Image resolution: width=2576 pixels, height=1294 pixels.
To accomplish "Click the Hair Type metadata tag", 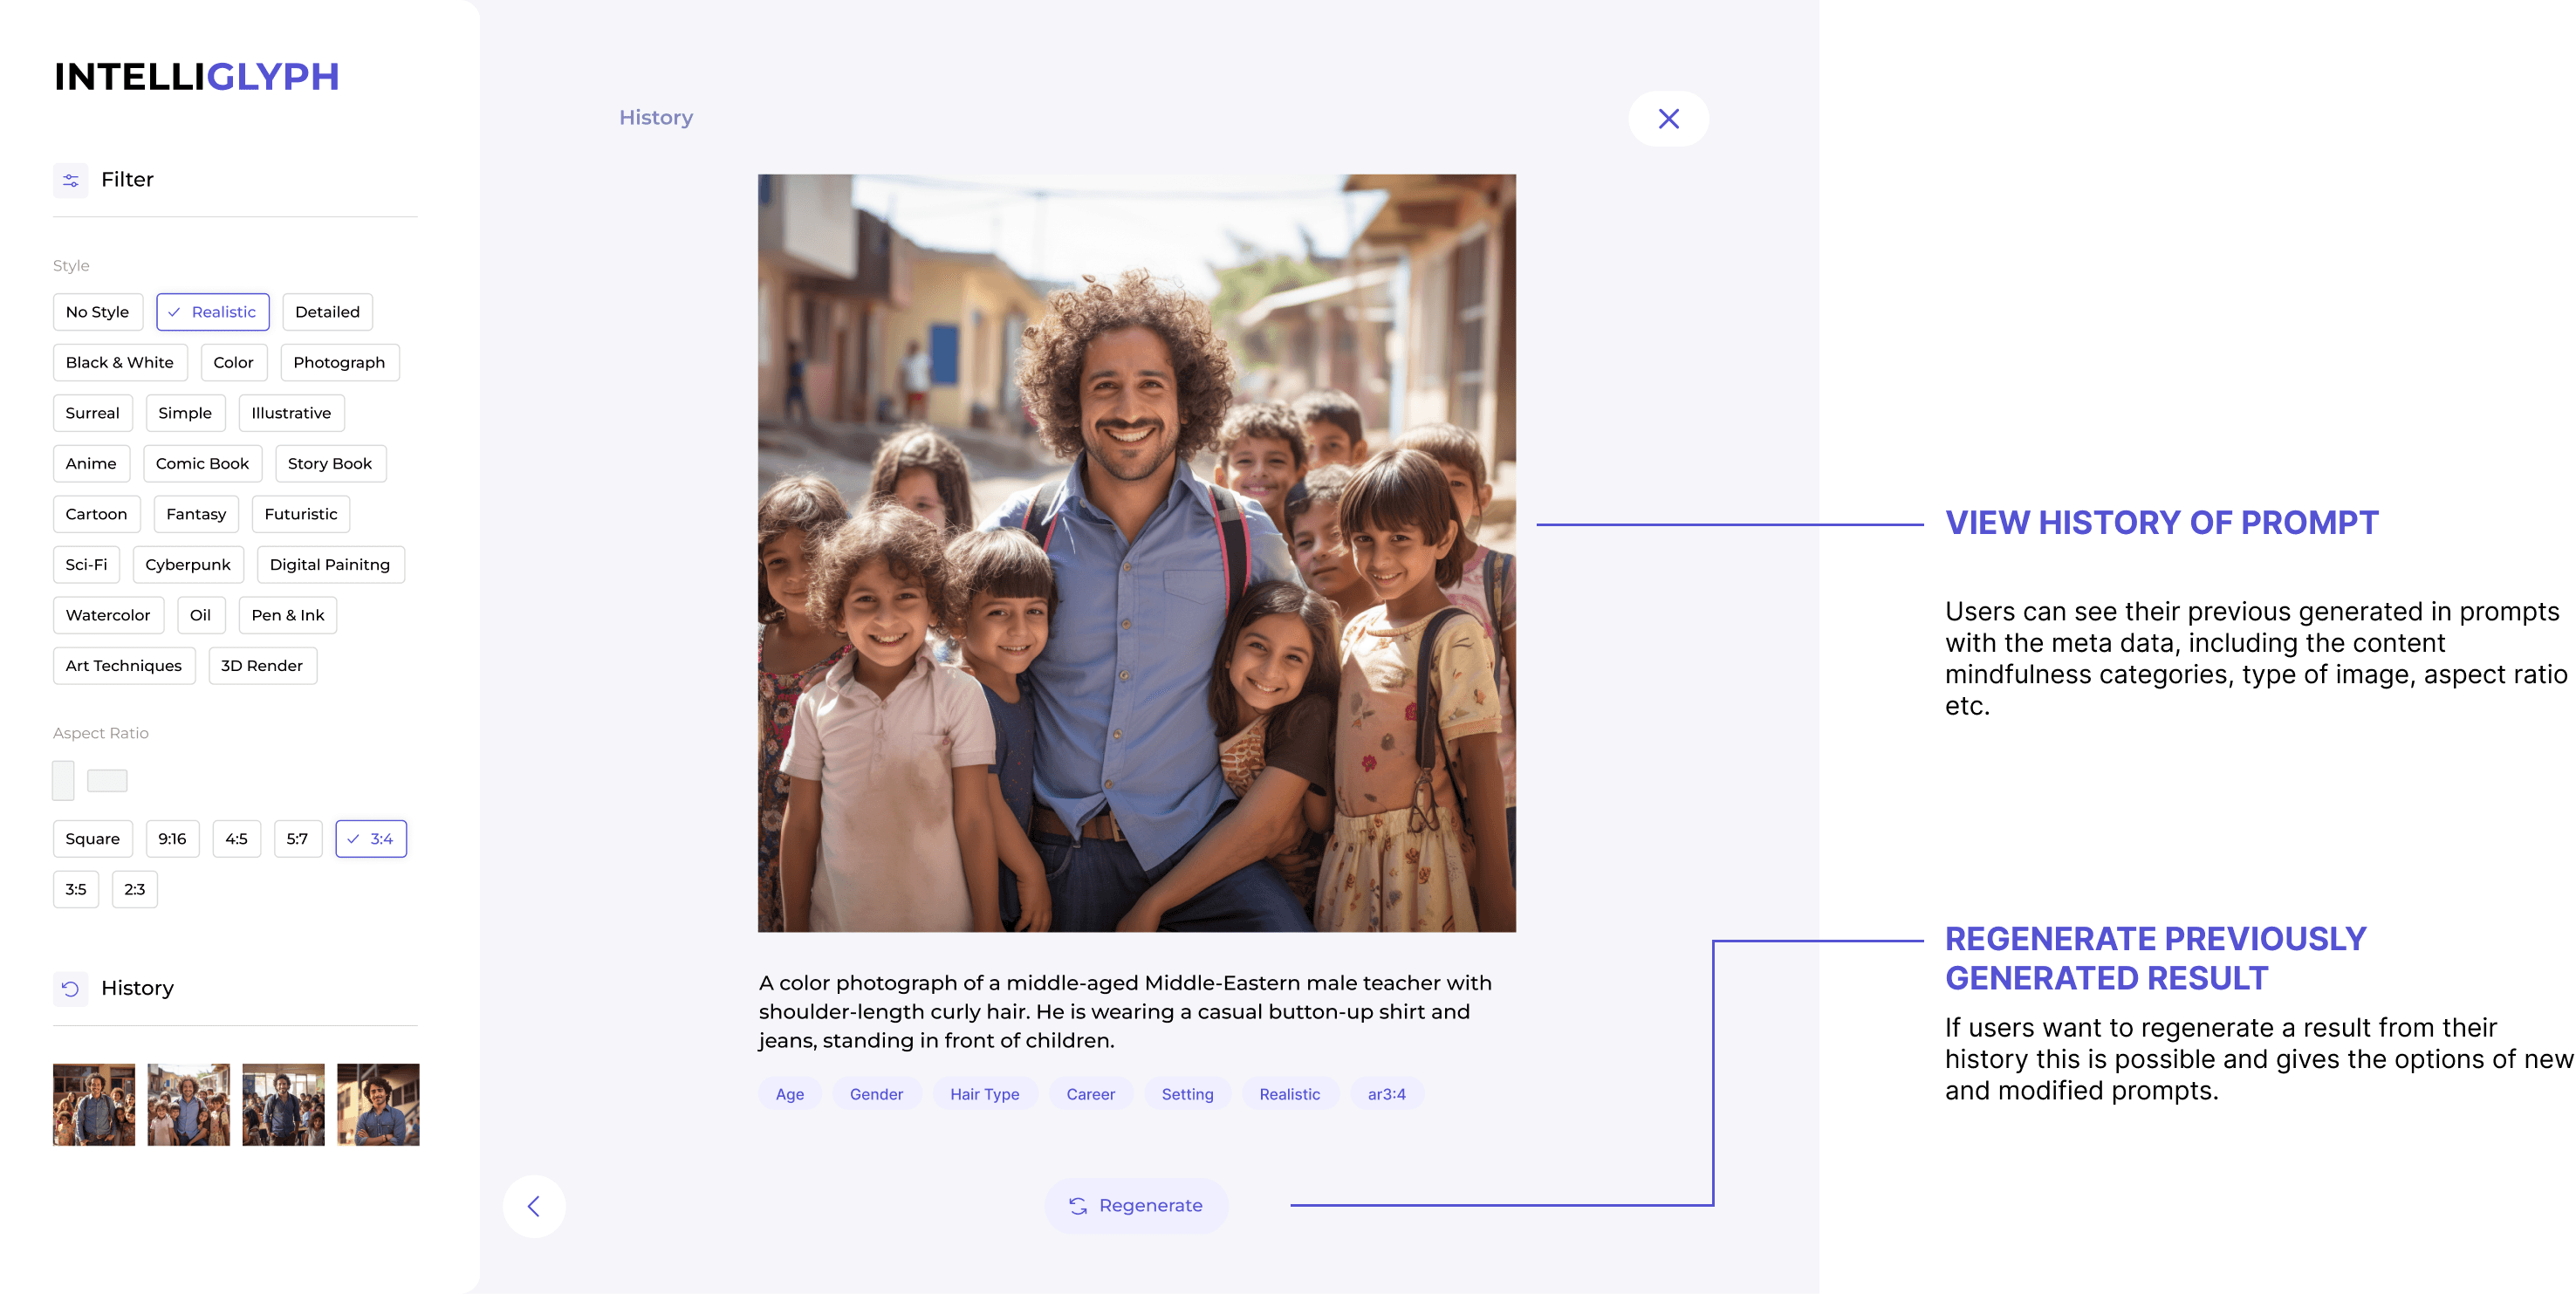I will click(984, 1094).
